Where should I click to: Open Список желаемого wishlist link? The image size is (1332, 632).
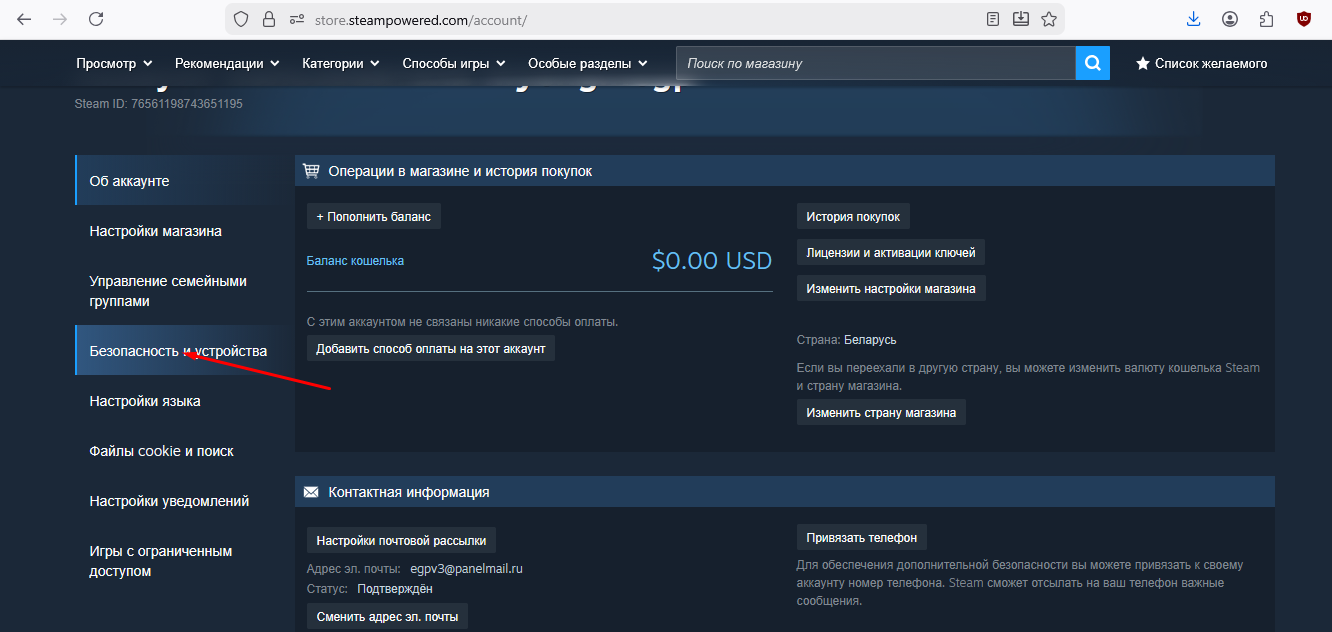[x=1201, y=63]
